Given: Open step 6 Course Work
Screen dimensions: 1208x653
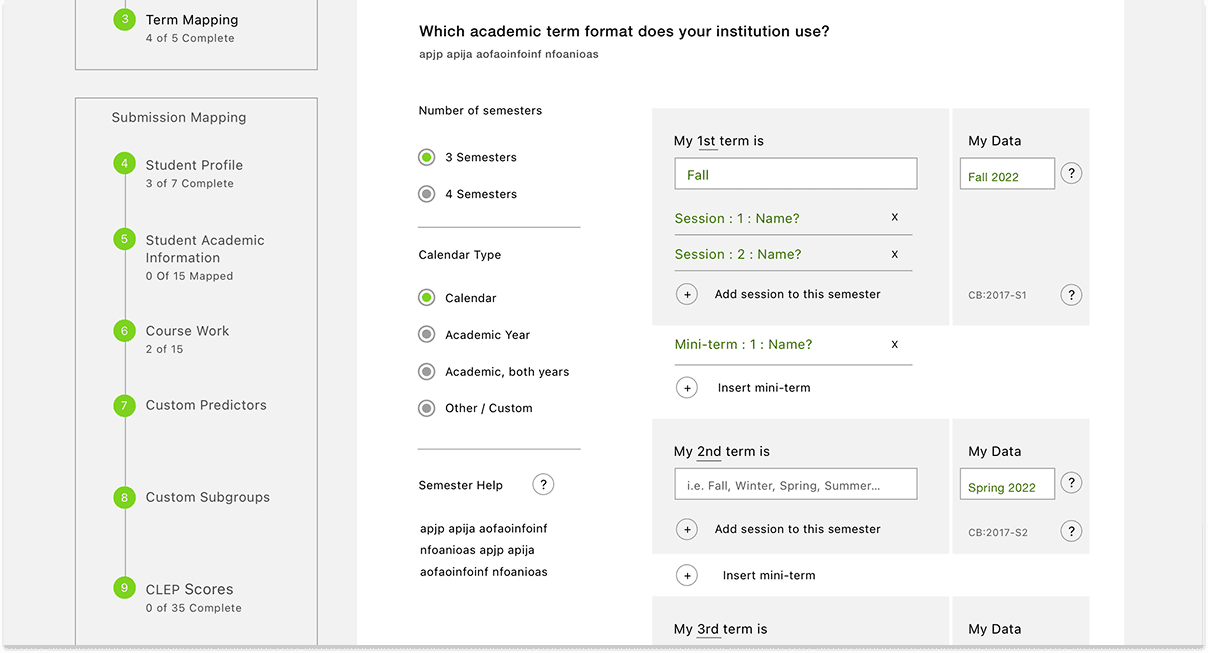Looking at the screenshot, I should (187, 331).
